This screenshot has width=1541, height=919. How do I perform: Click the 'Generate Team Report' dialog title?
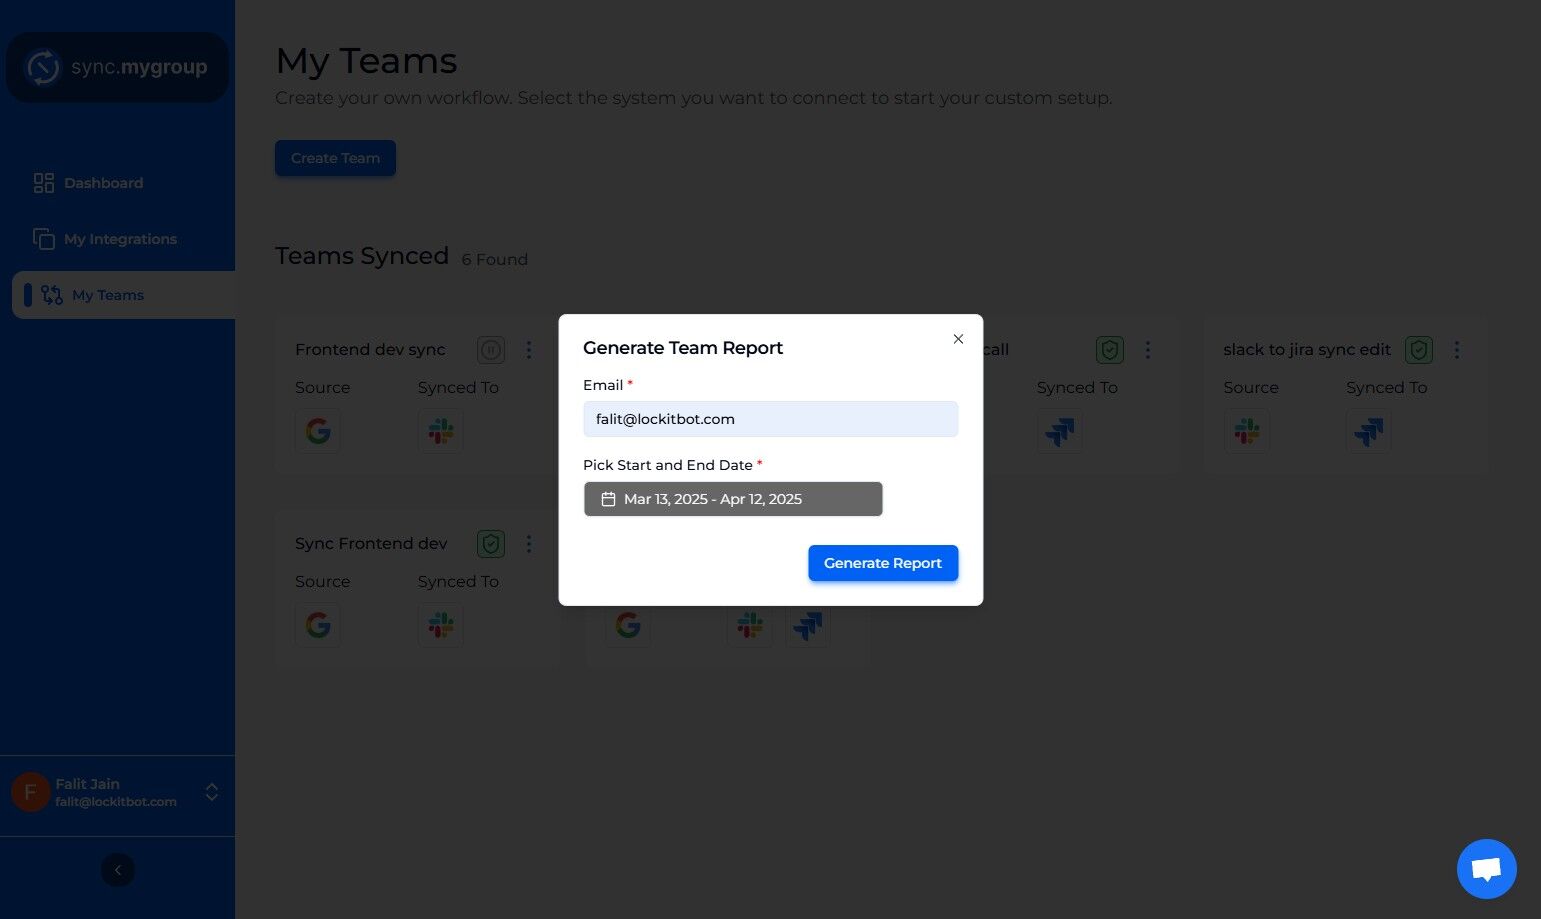click(683, 348)
